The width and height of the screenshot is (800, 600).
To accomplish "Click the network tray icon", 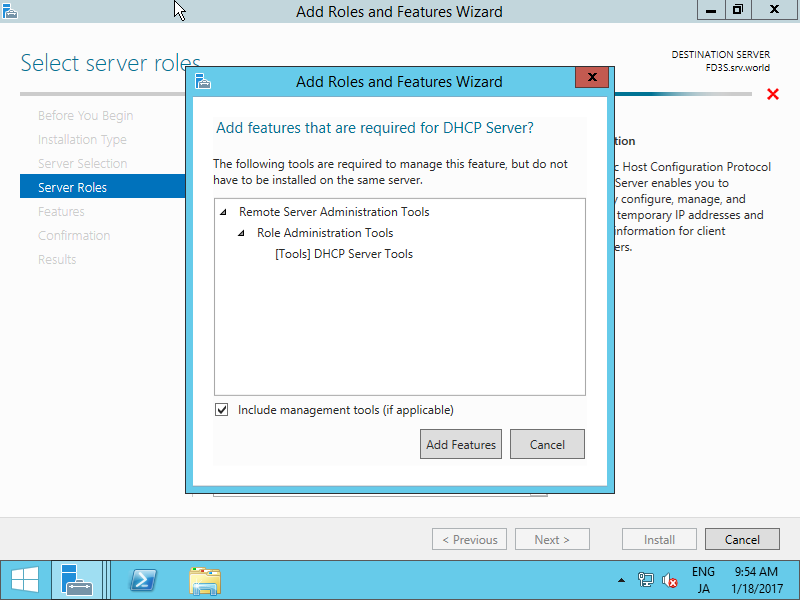I will click(x=645, y=580).
